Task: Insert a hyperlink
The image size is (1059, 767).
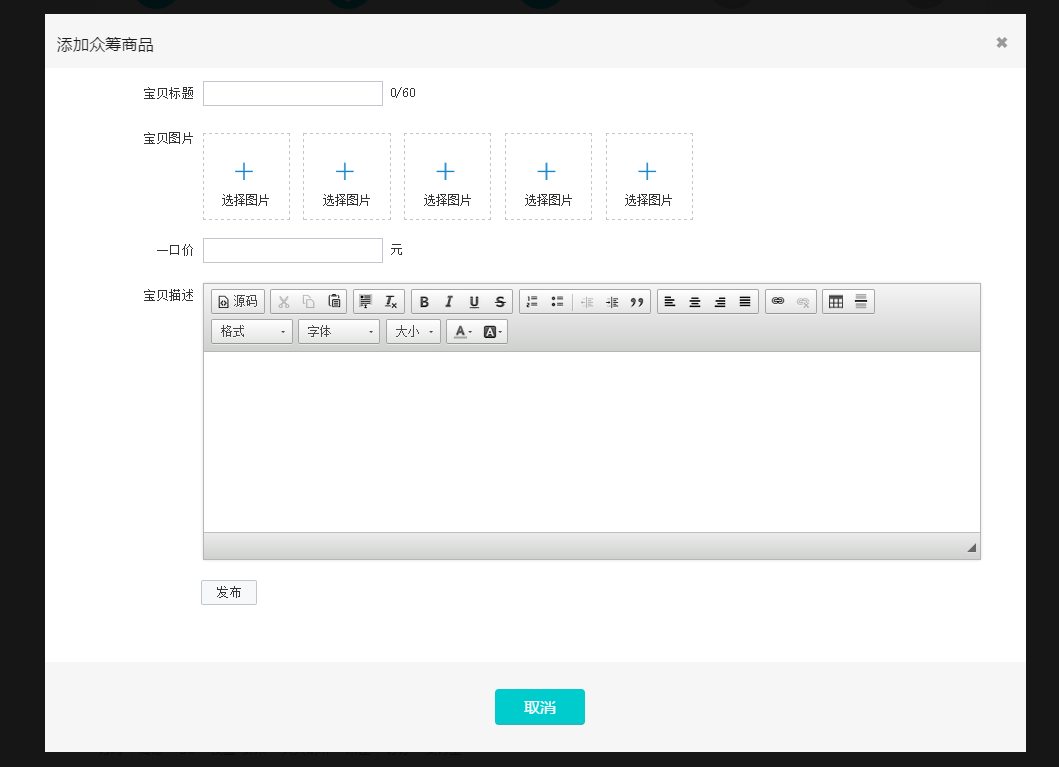Action: 778,302
